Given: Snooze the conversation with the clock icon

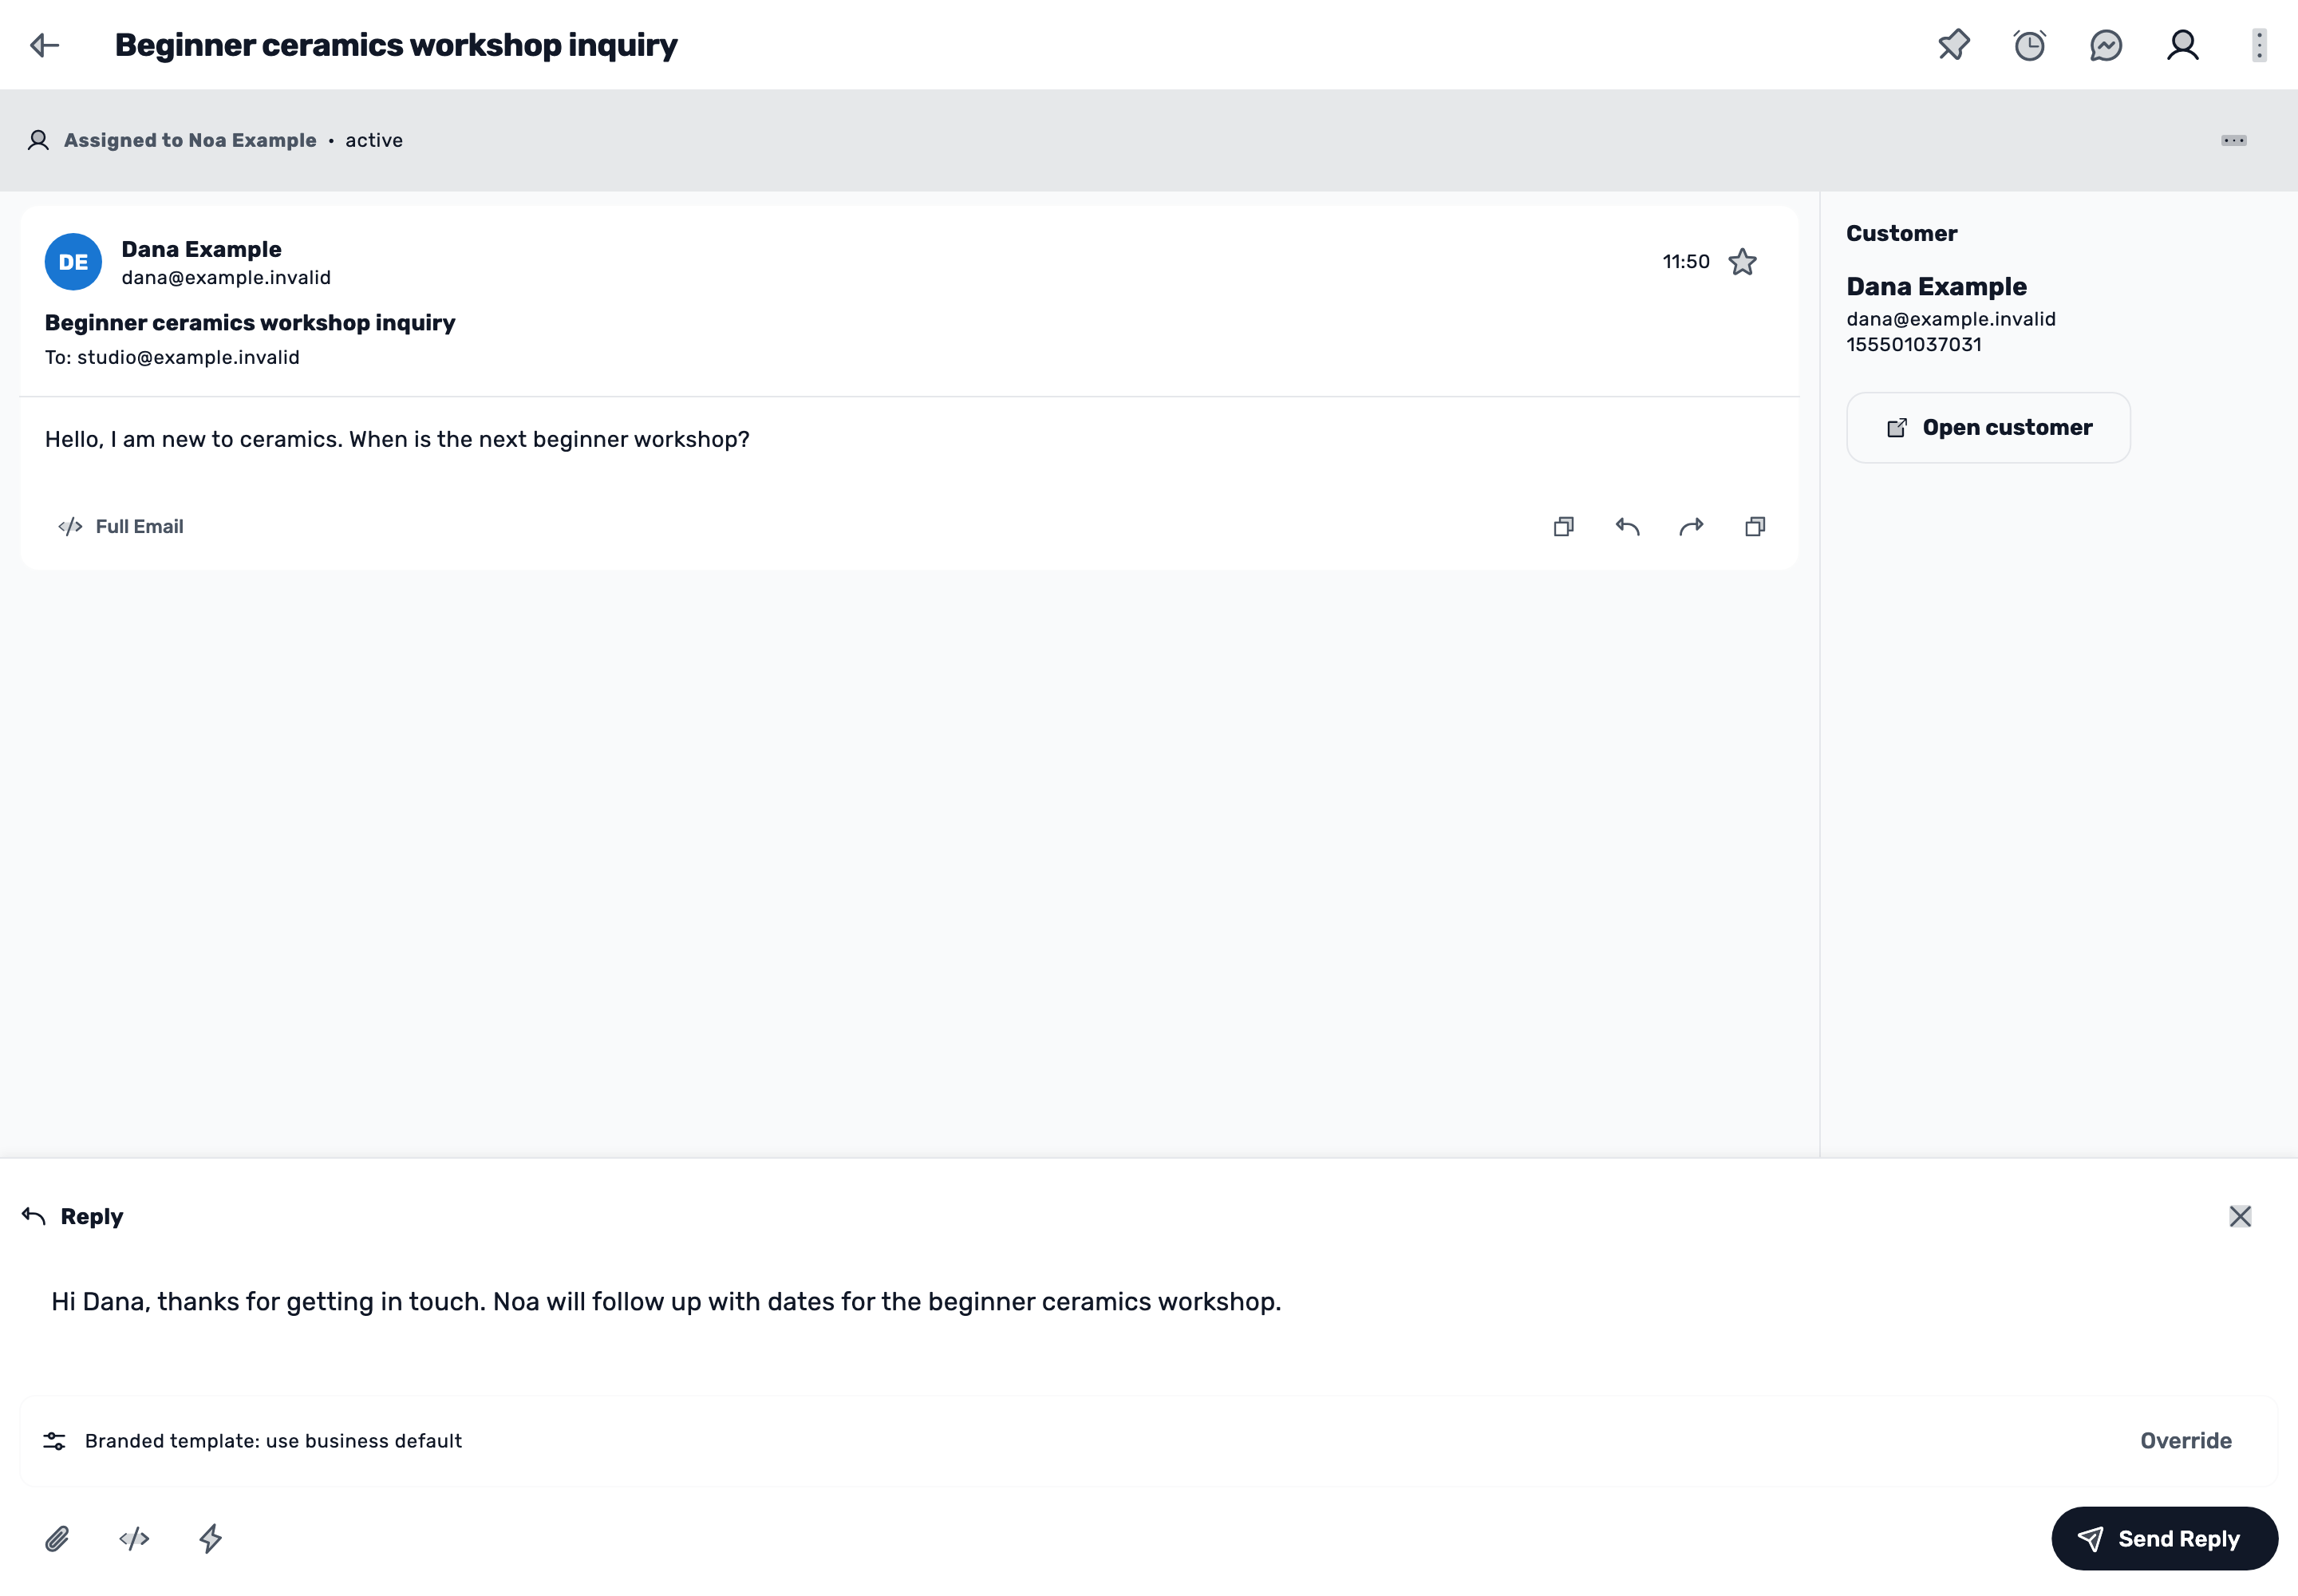Looking at the screenshot, I should (2029, 45).
